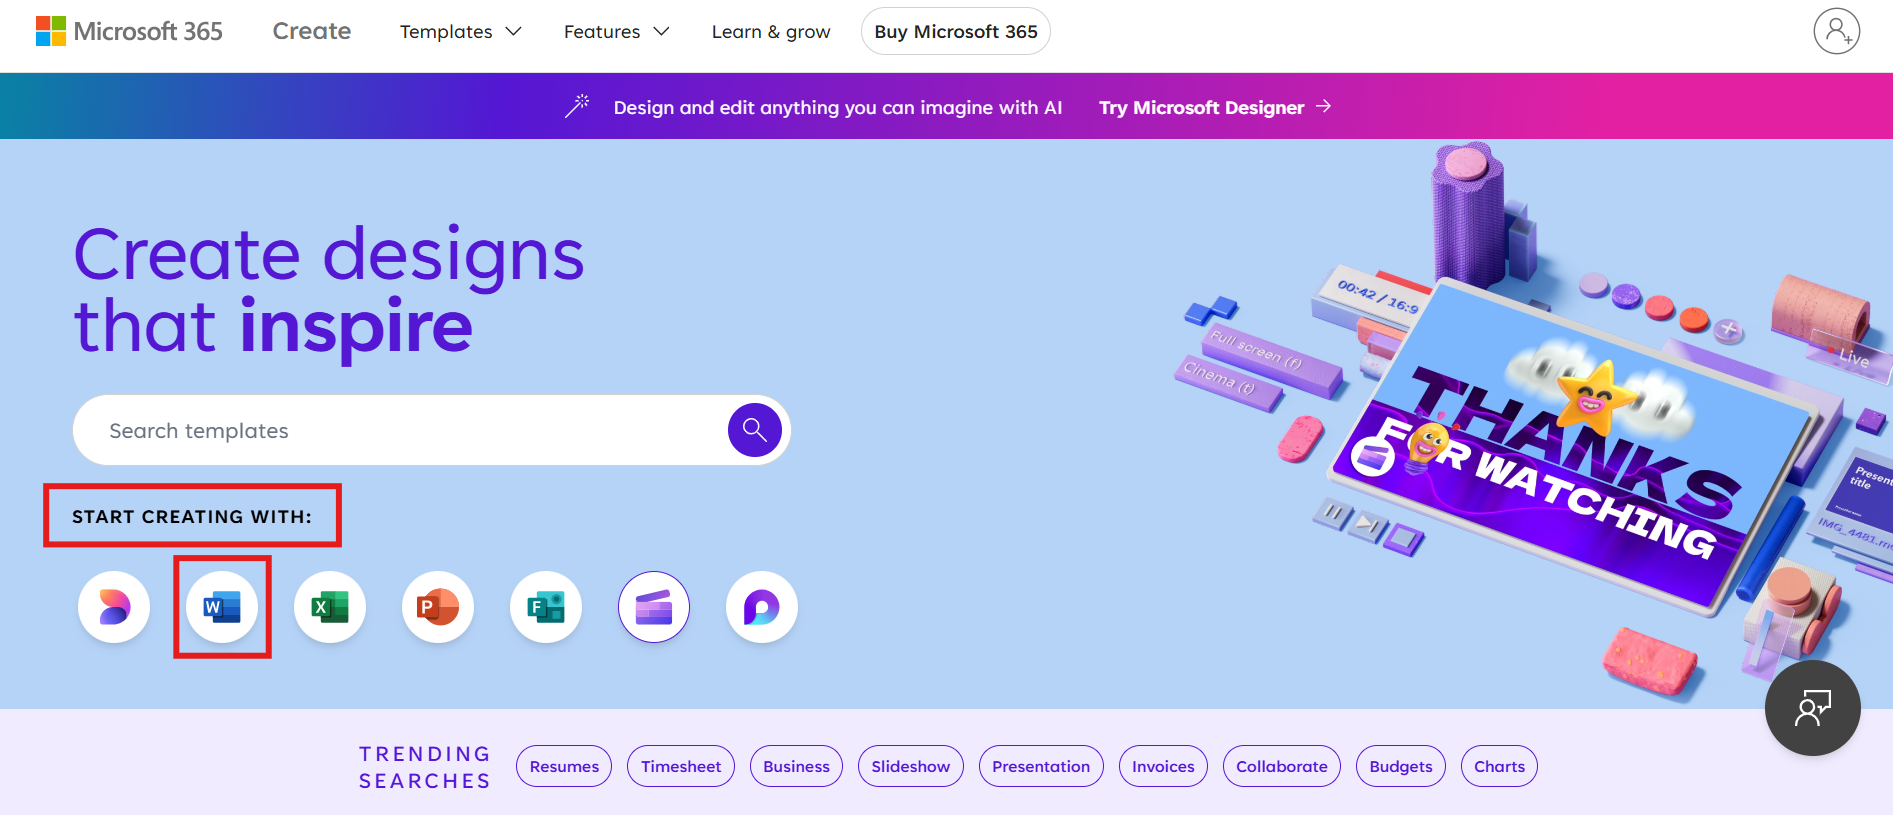Click the purple search magnifier button
Viewport: 1893px width, 815px height.
[755, 430]
